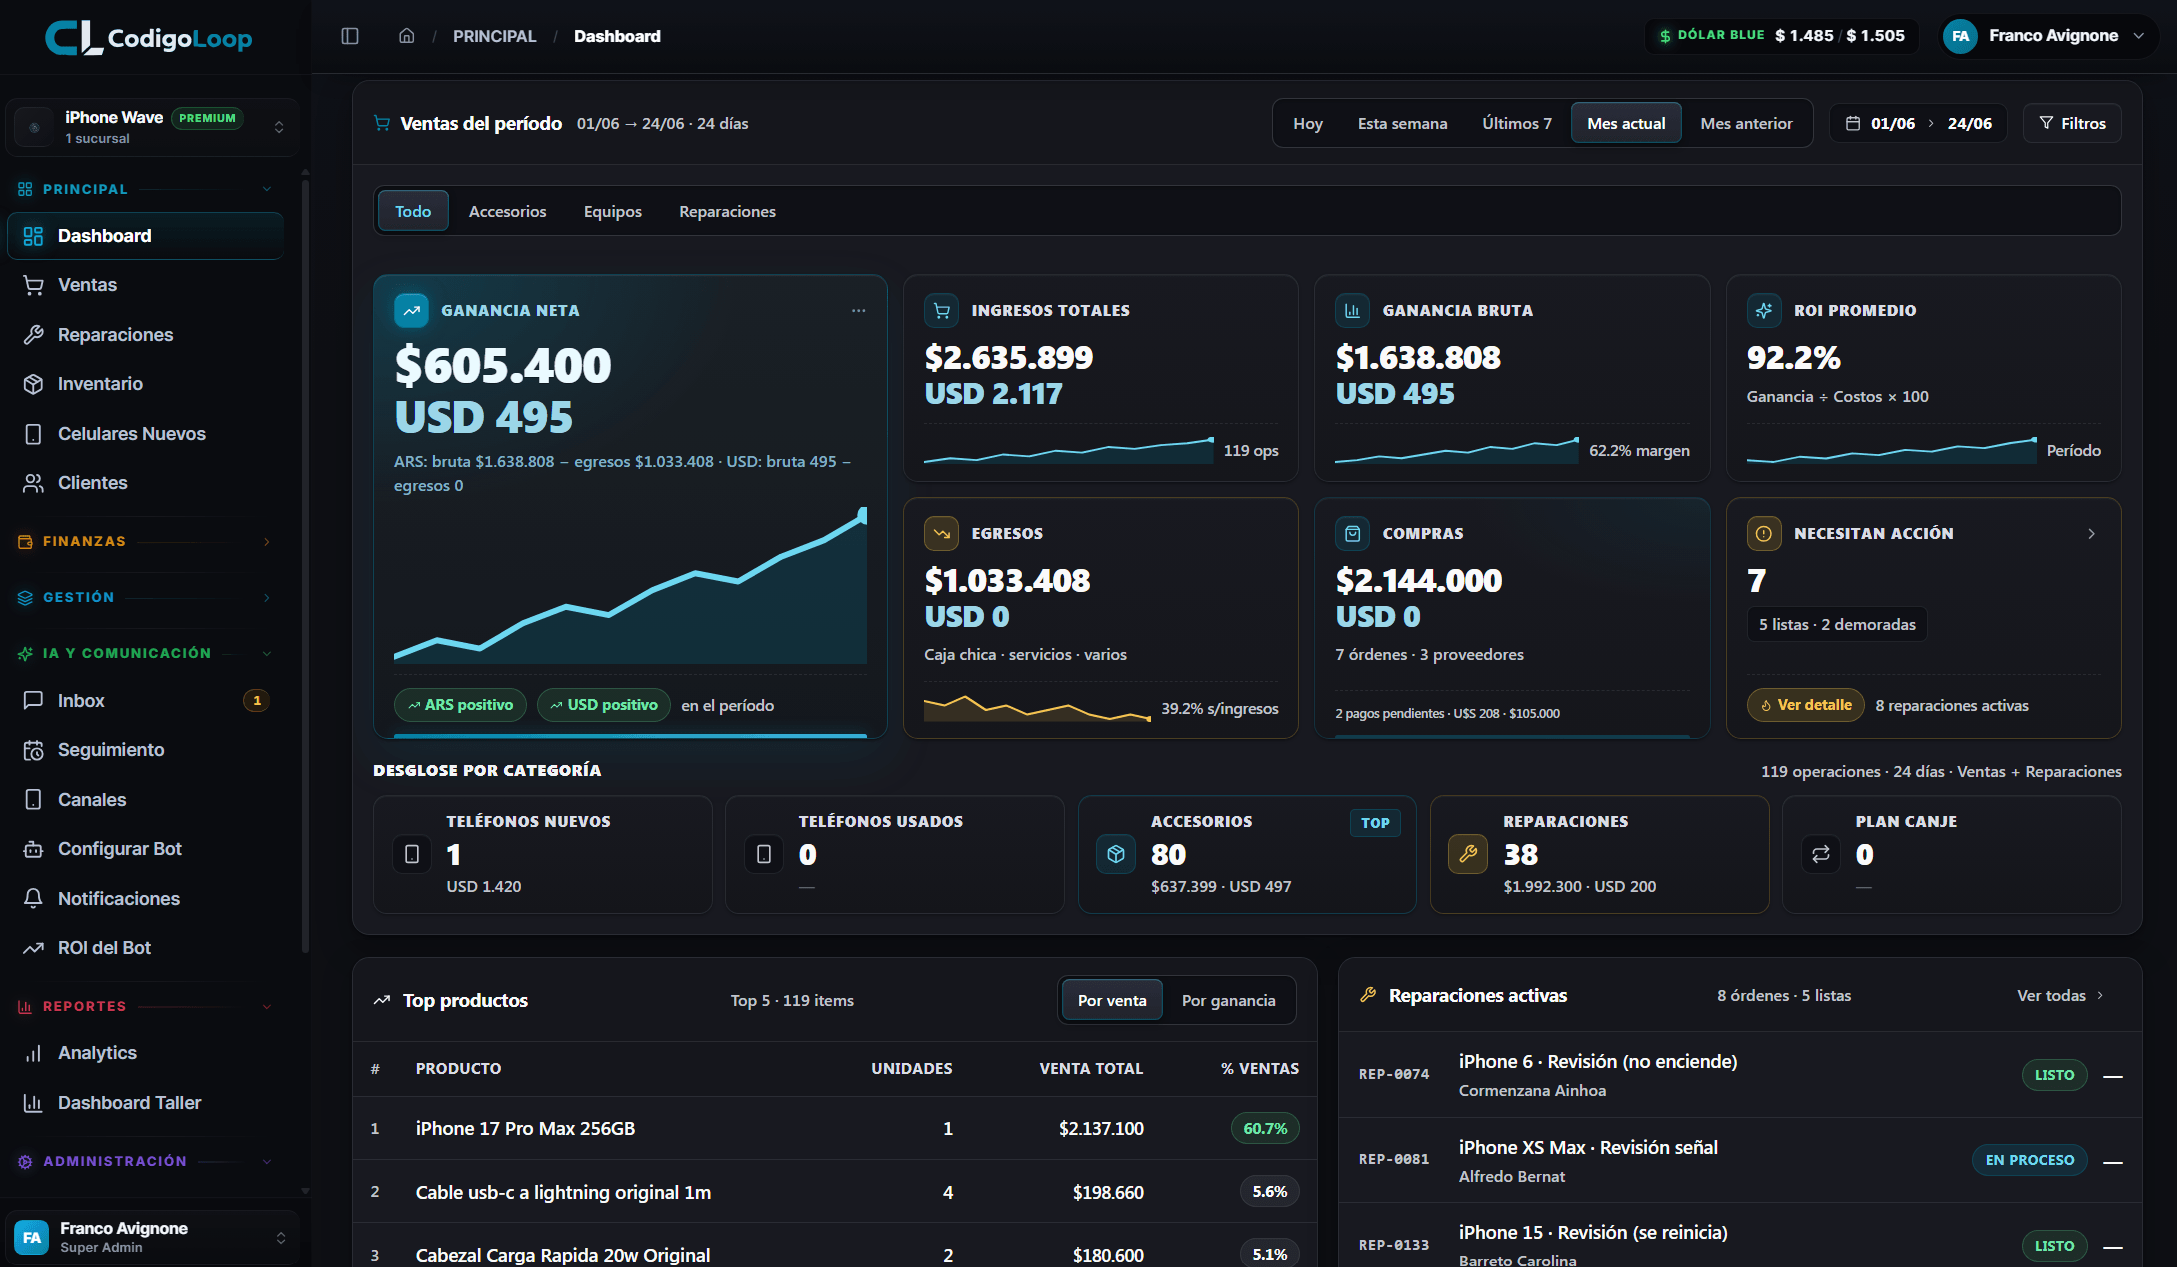This screenshot has width=2177, height=1267.
Task: Click Egresos downward trend icon
Action: (x=941, y=534)
